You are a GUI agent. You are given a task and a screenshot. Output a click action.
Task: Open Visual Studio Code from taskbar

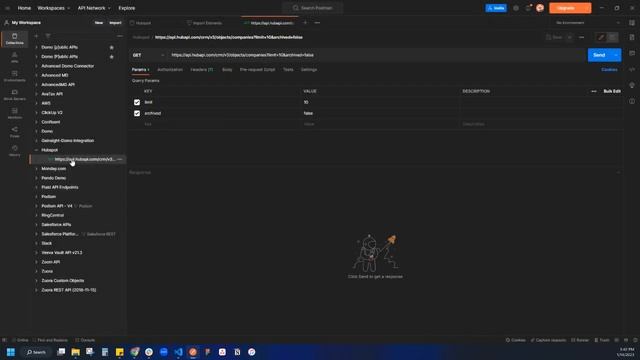coord(178,352)
